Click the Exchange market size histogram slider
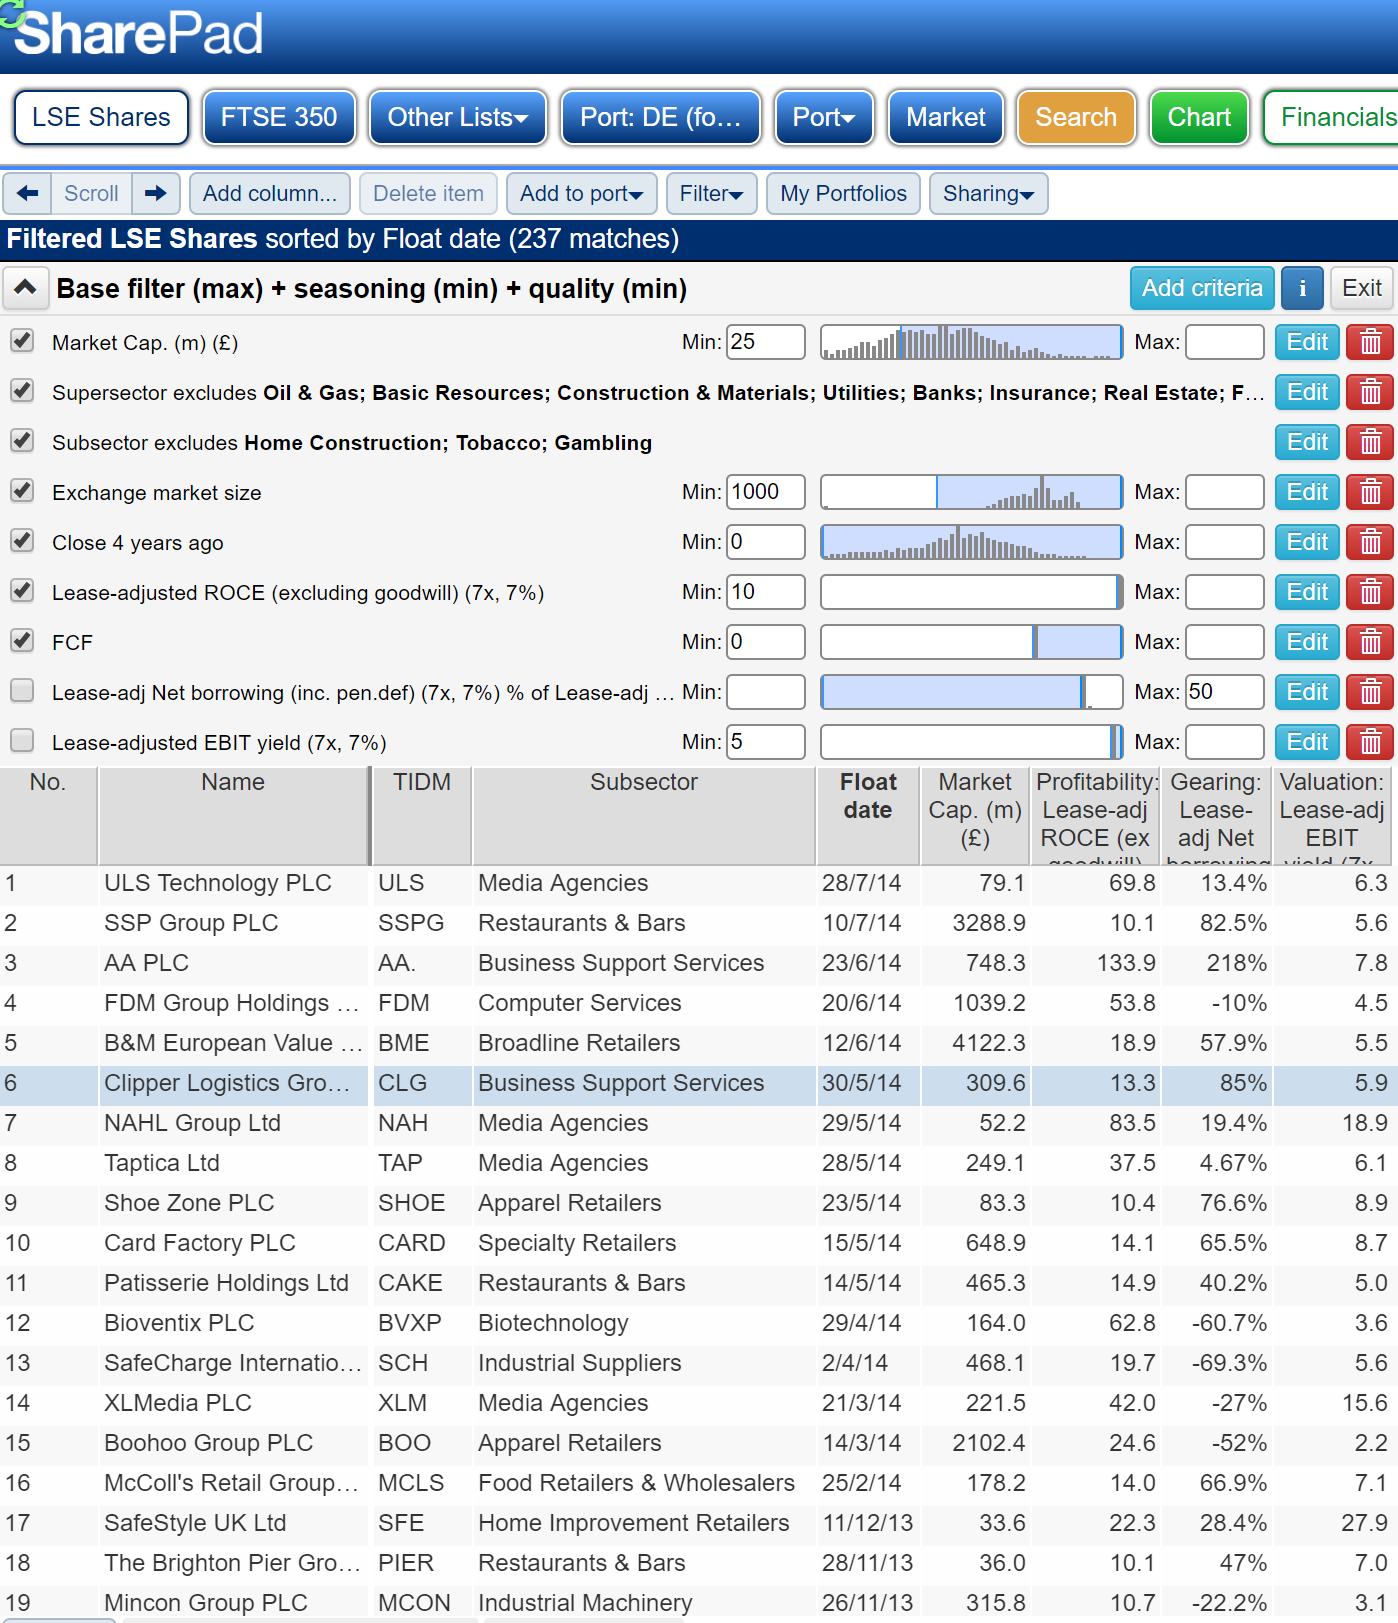Viewport: 1398px width, 1623px height. pos(971,492)
